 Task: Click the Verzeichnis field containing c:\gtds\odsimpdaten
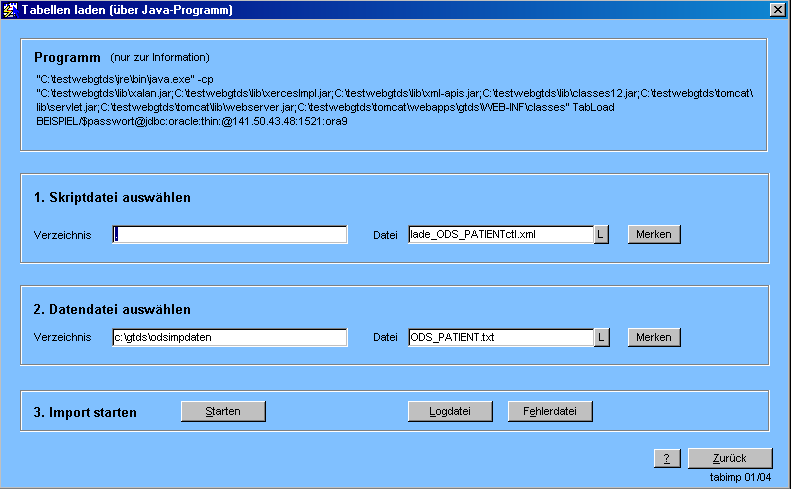tap(230, 337)
